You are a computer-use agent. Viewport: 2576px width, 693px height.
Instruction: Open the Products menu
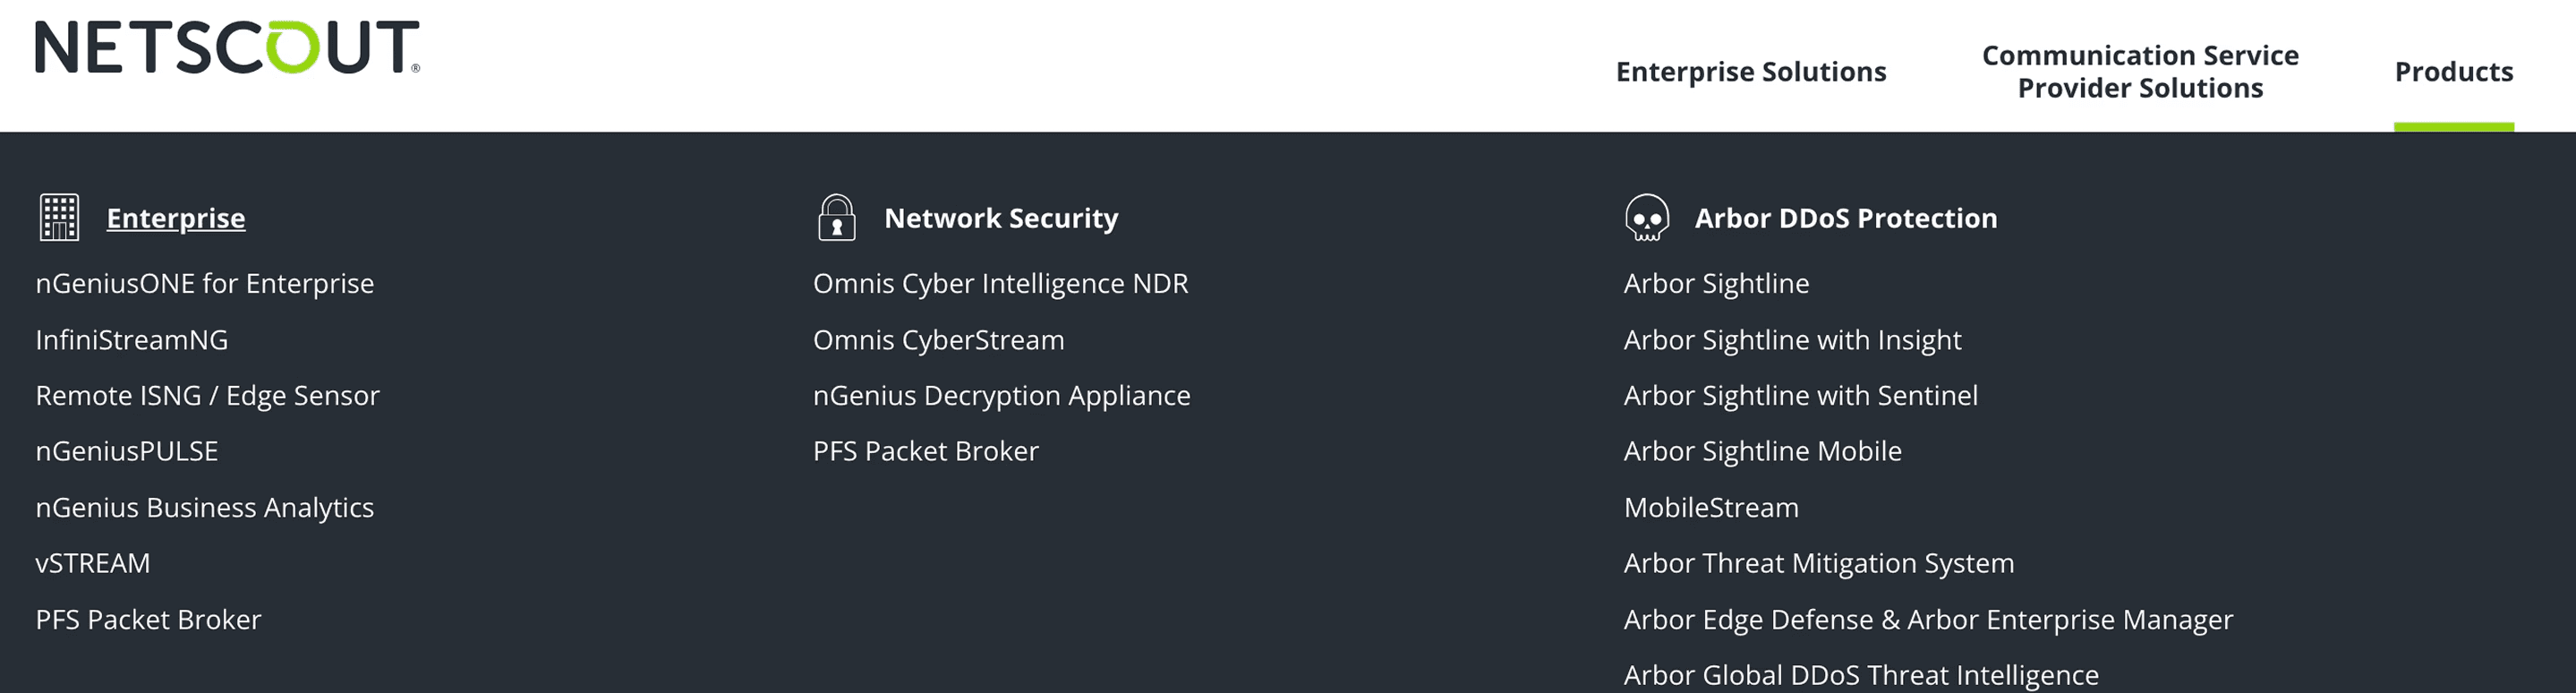(x=2453, y=72)
